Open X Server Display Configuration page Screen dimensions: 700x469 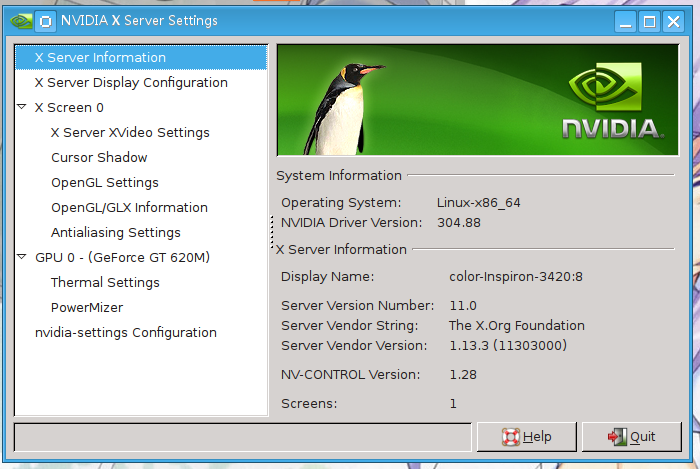131,83
